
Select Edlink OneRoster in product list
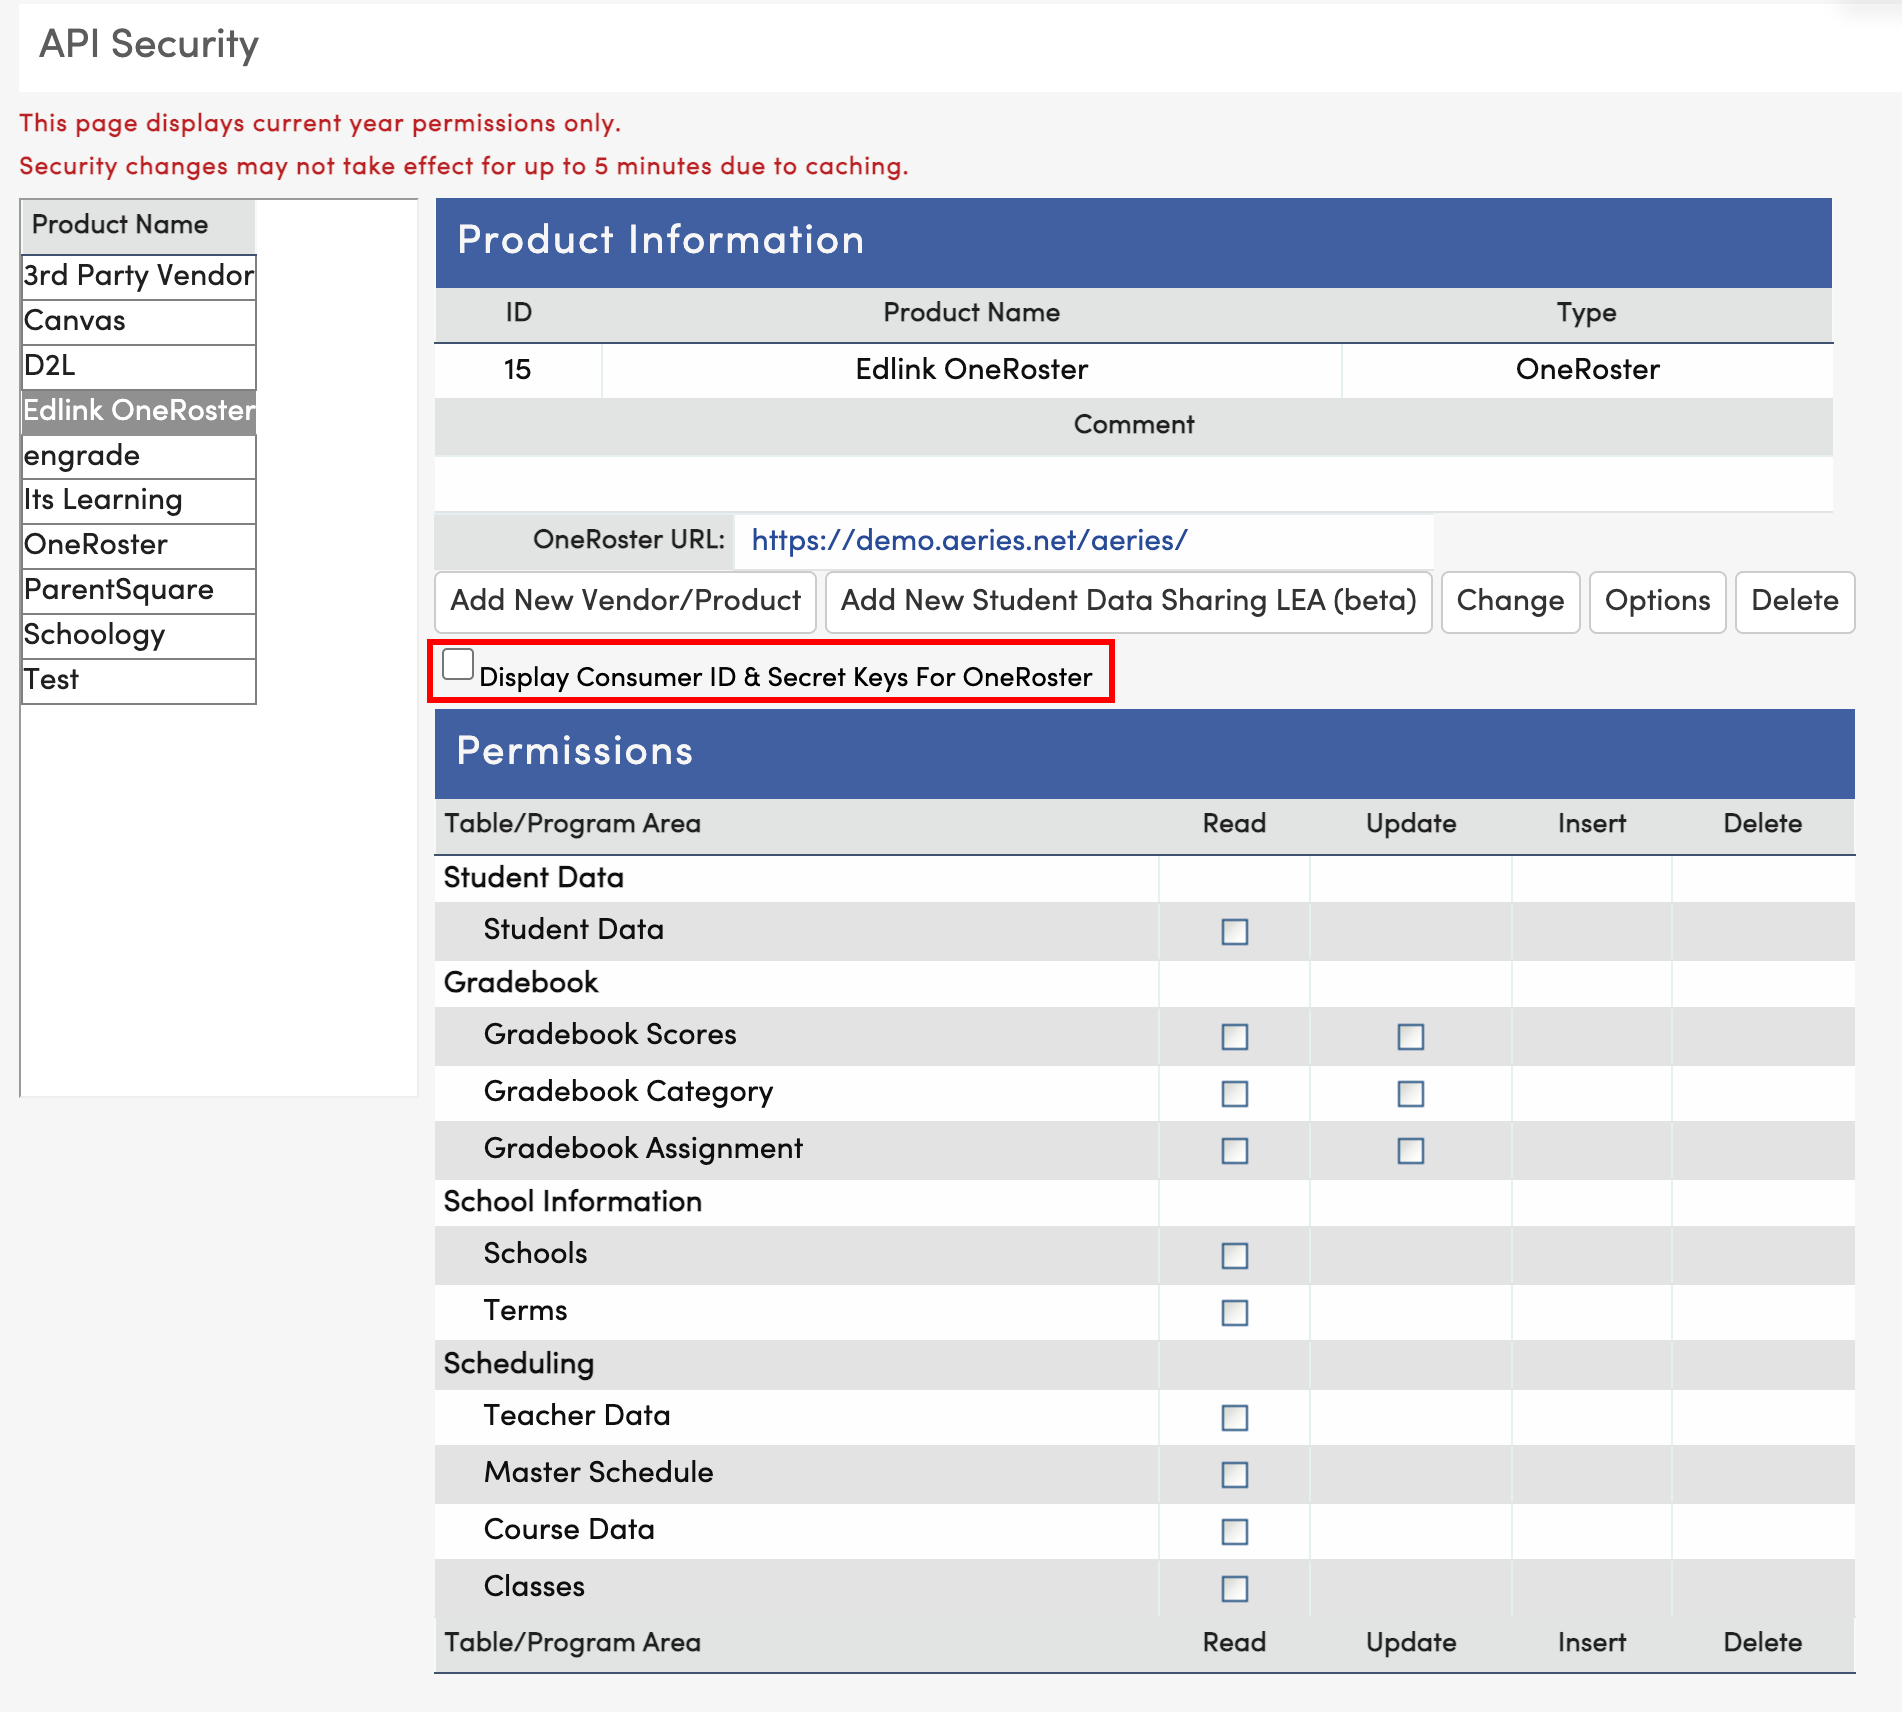139,411
